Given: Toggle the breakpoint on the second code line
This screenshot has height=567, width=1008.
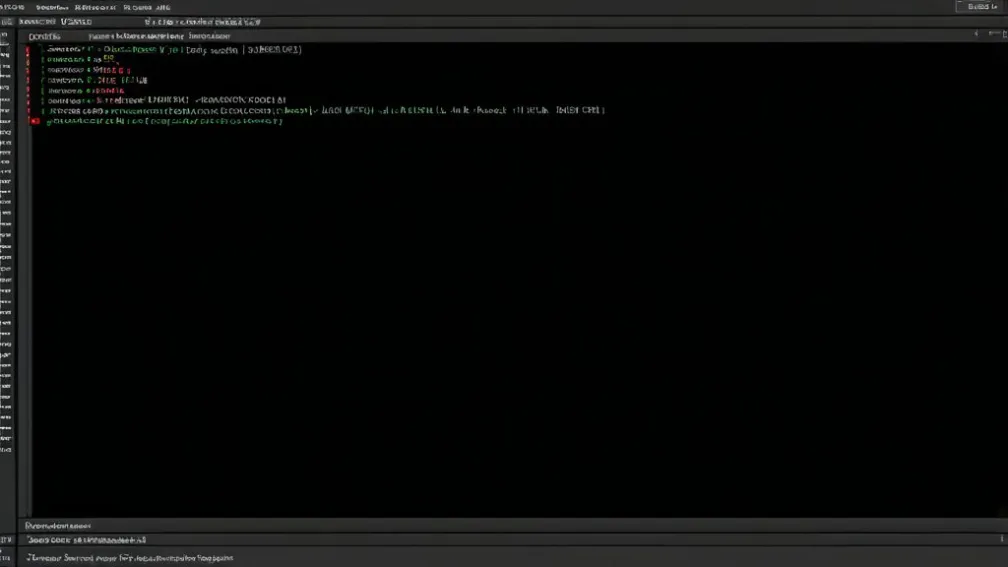Looking at the screenshot, I should click(x=28, y=60).
